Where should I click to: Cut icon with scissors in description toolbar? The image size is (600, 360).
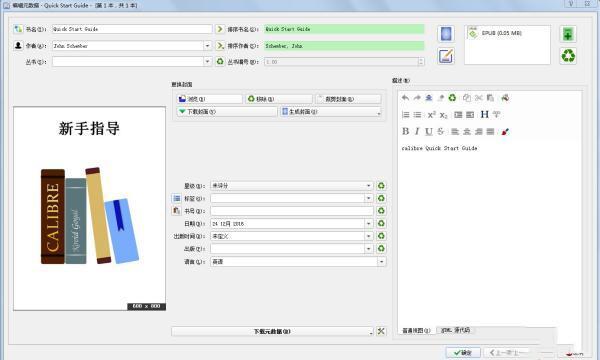click(479, 98)
